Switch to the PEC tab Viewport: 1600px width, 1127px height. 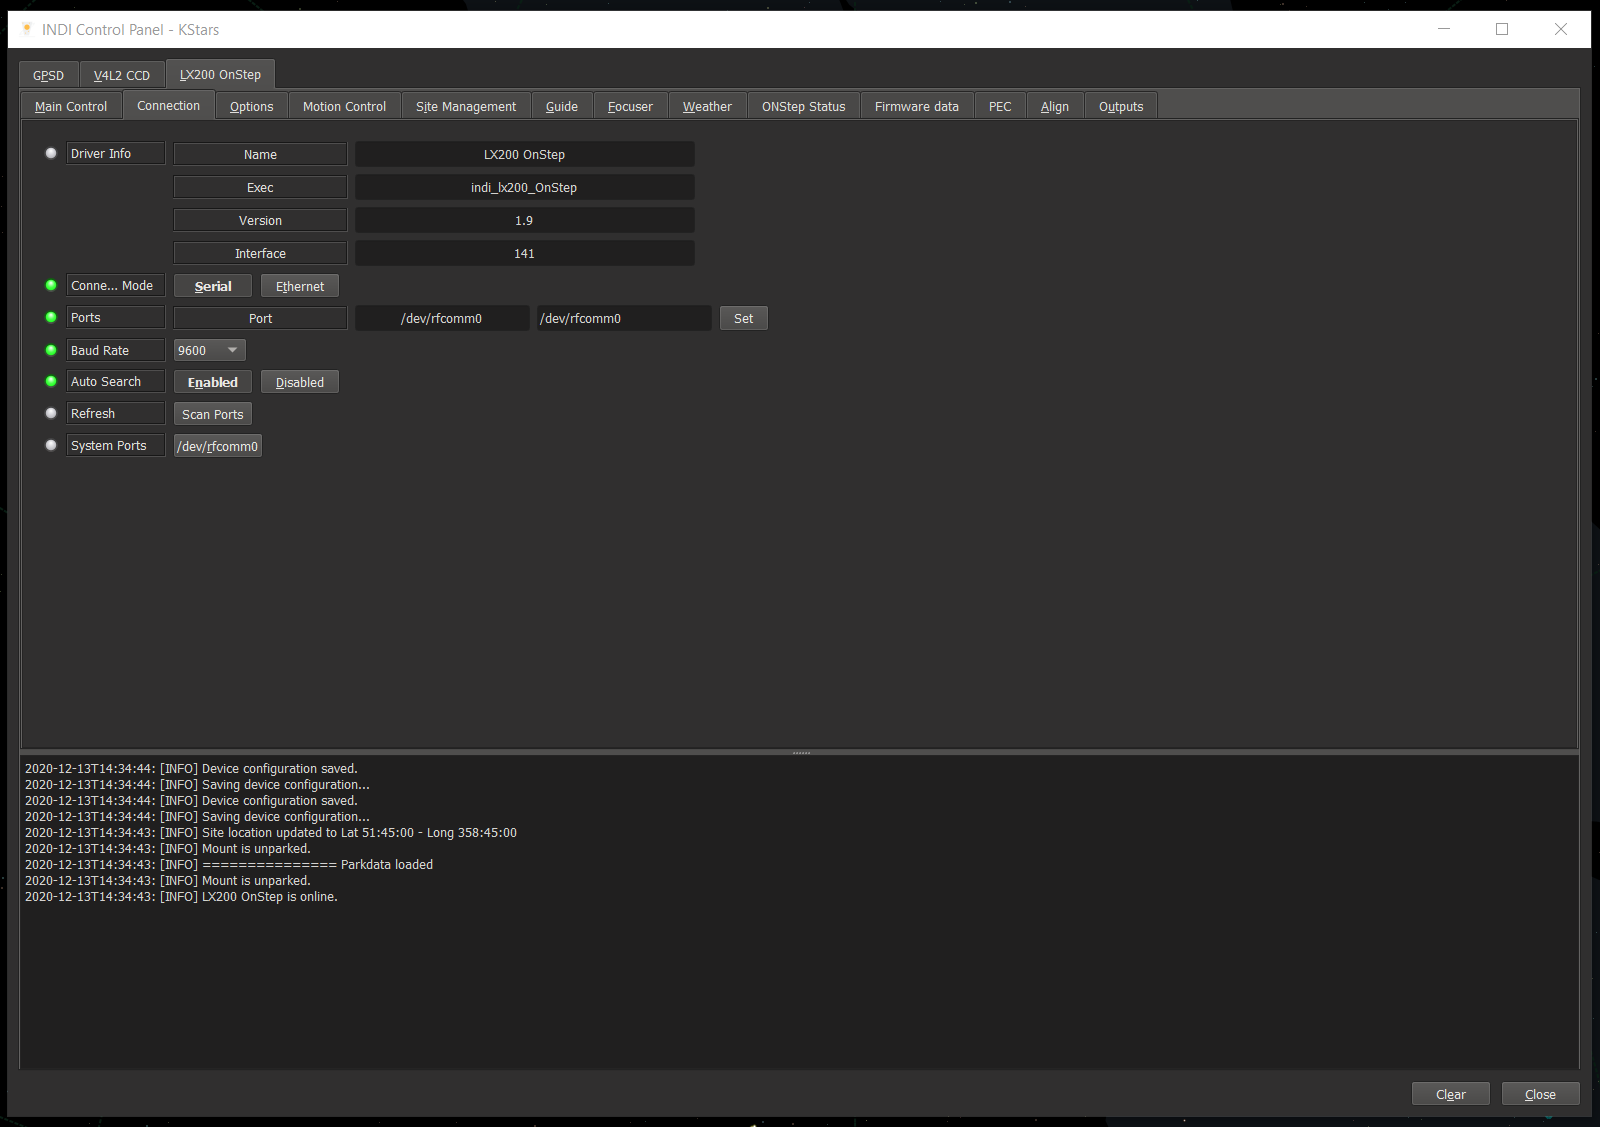tap(1000, 107)
